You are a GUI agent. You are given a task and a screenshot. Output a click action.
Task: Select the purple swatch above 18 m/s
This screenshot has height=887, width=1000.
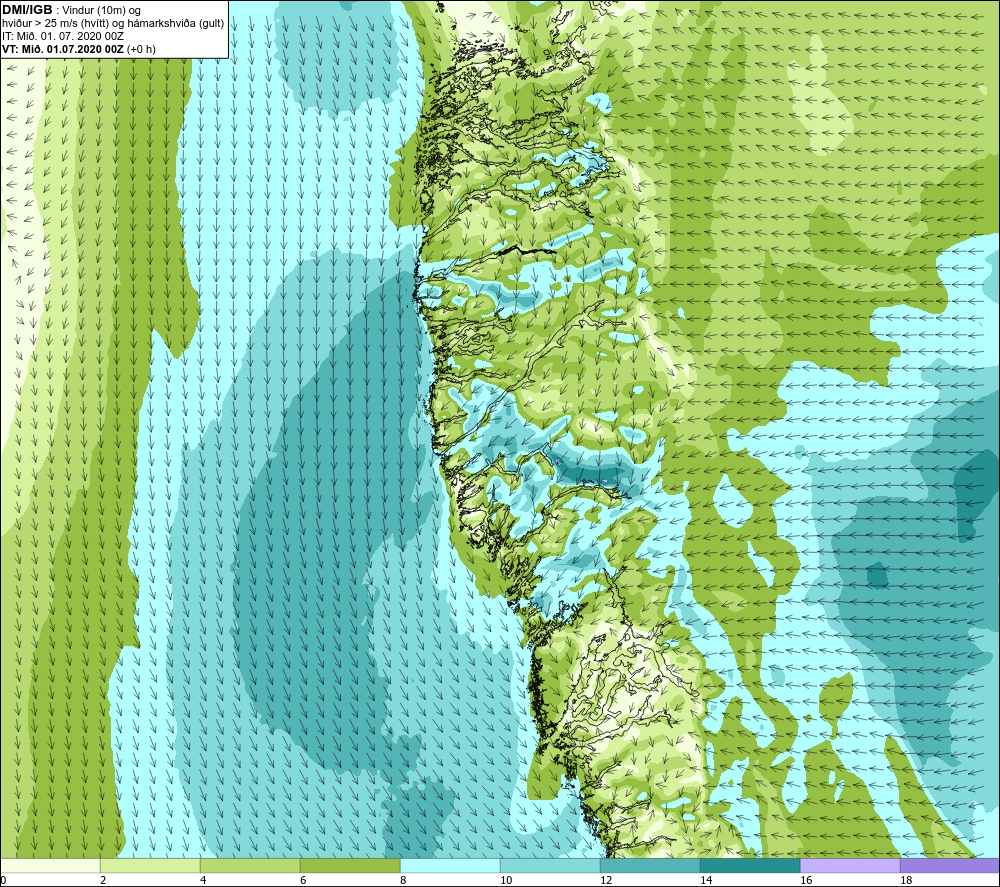950,865
